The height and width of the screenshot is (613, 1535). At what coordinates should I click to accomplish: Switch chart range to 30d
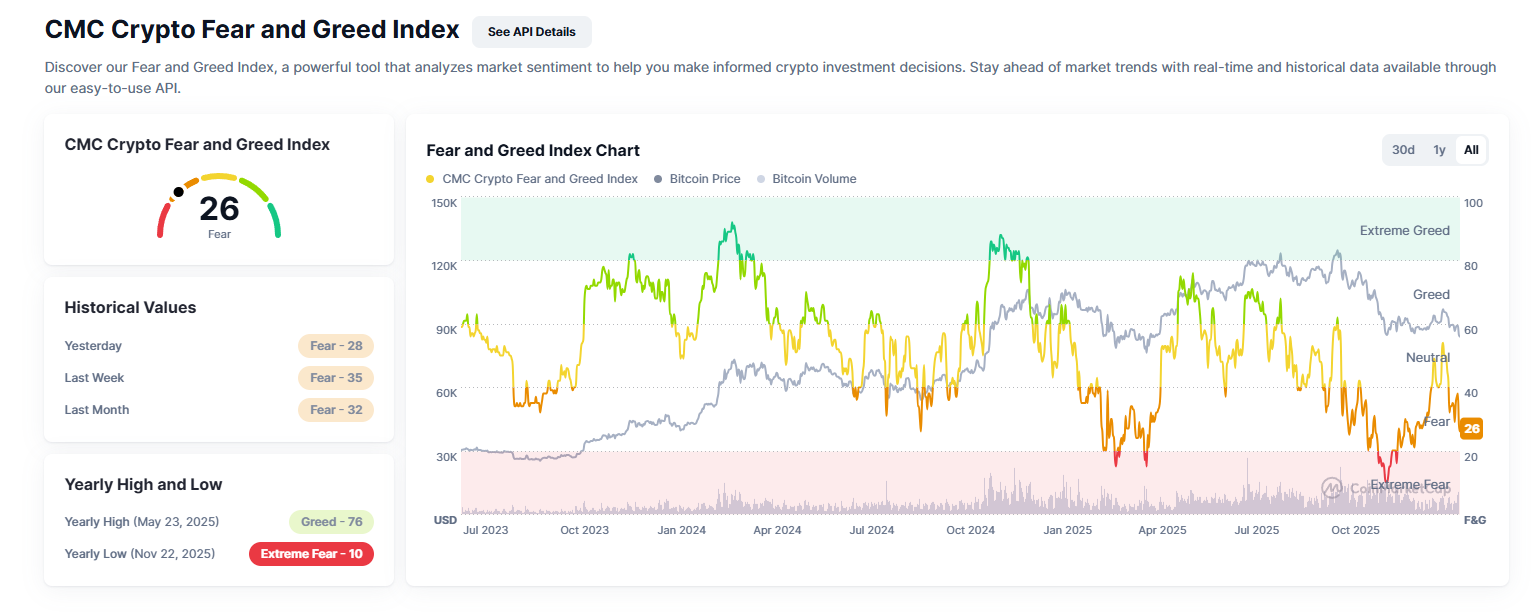[1403, 150]
